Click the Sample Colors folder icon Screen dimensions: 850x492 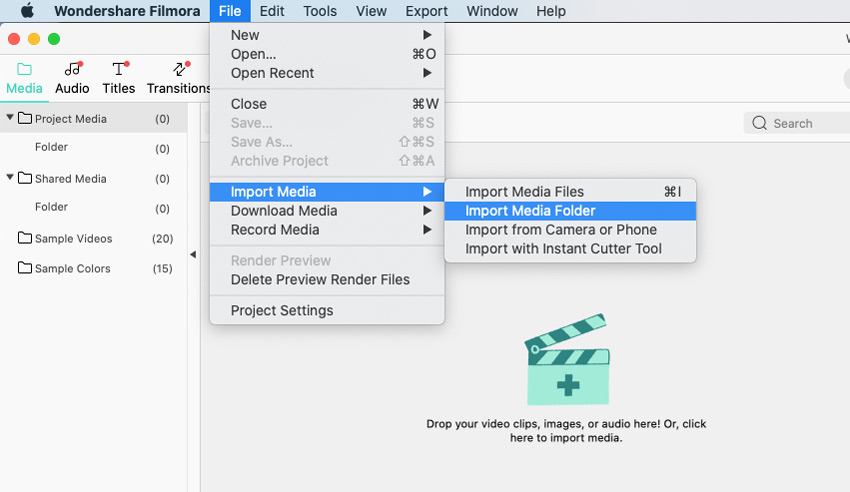pos(24,267)
